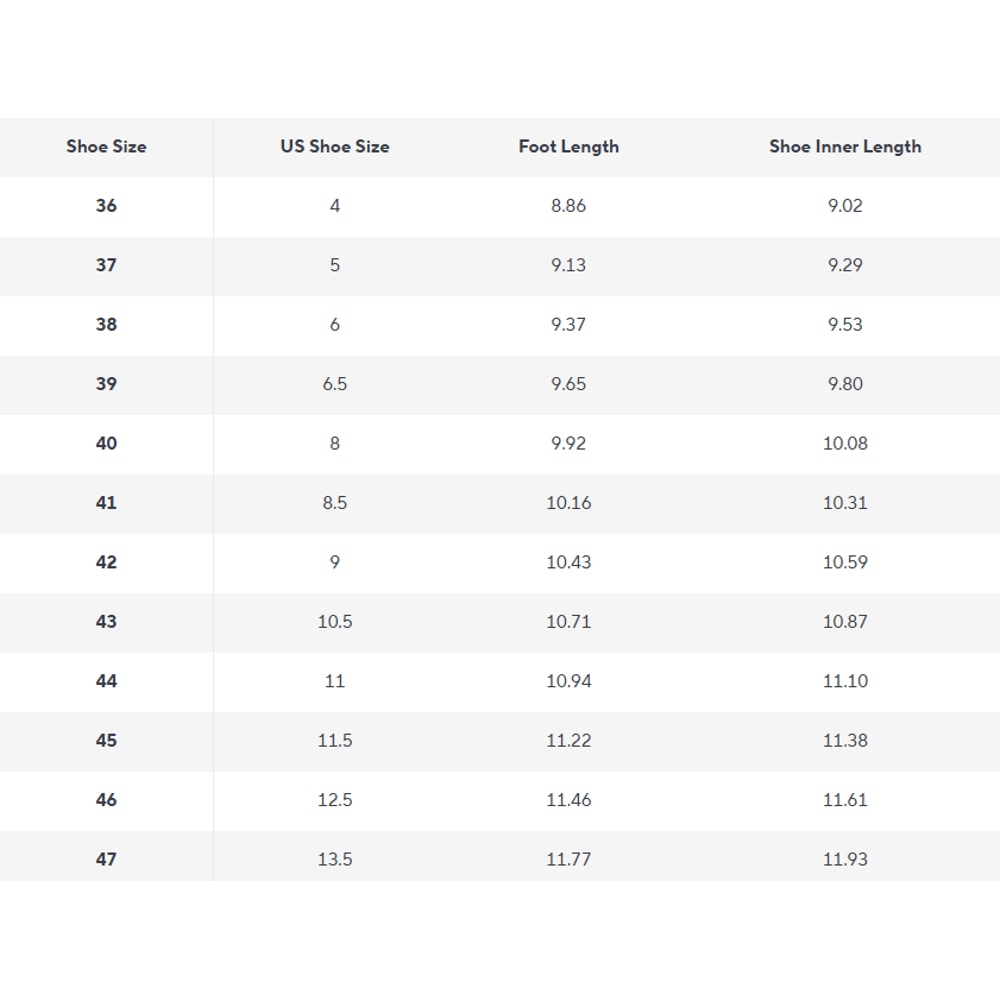The height and width of the screenshot is (1000, 1000).
Task: Select shoe size 36 row label
Action: (x=106, y=206)
